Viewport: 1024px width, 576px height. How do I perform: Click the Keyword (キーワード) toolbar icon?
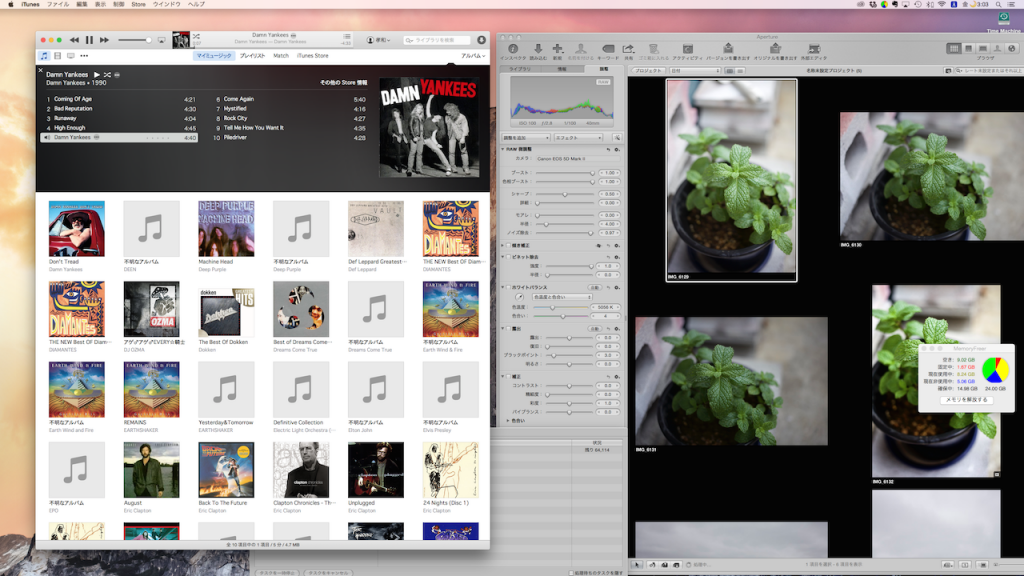[x=607, y=50]
